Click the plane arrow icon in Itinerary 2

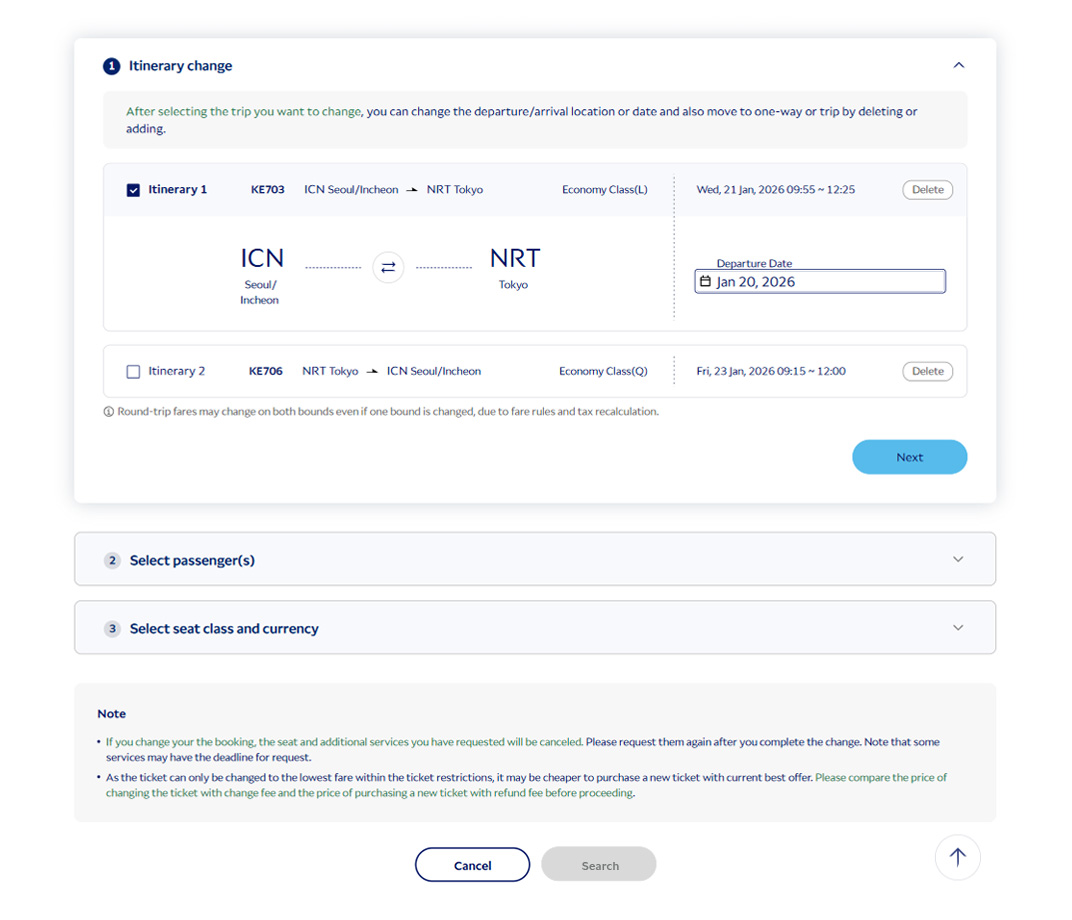coord(372,372)
